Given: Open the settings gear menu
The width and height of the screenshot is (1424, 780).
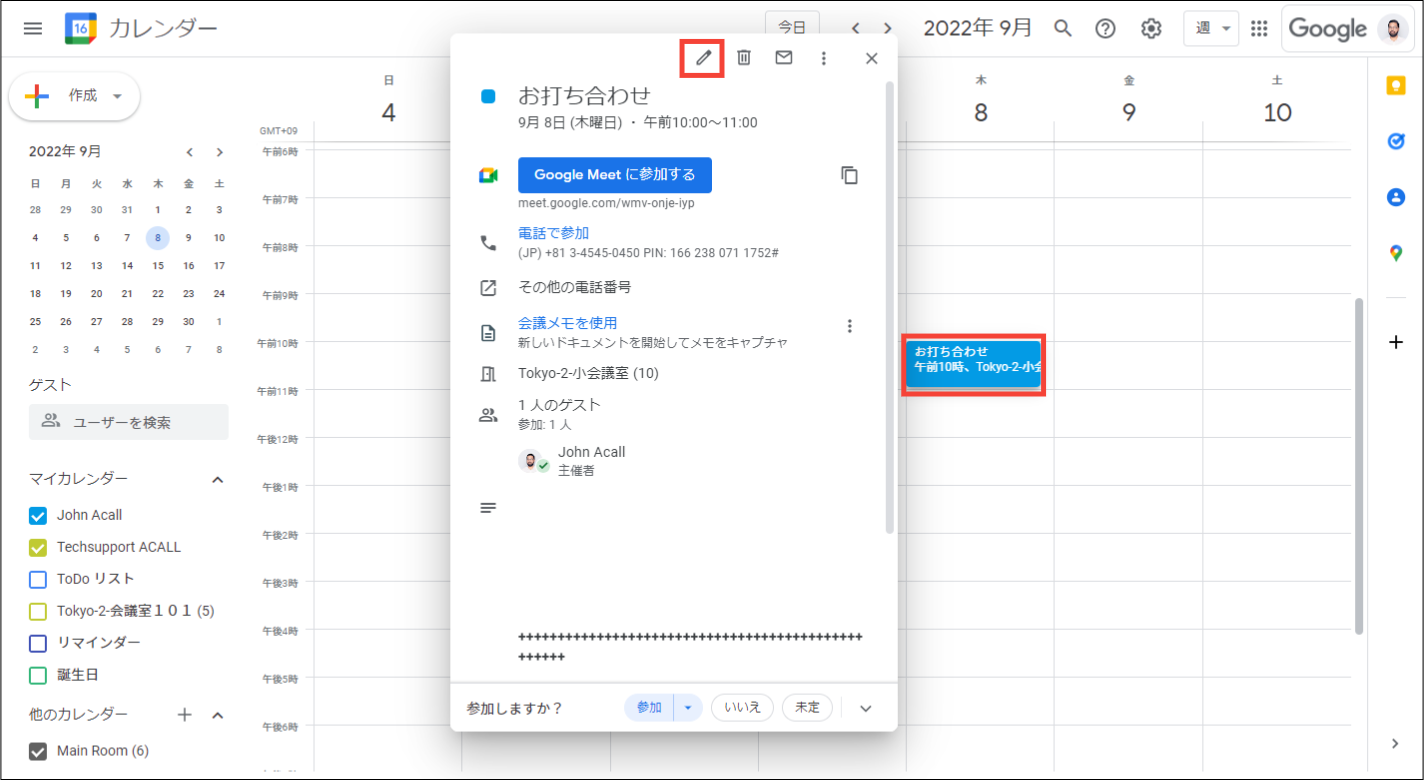Looking at the screenshot, I should tap(1151, 28).
